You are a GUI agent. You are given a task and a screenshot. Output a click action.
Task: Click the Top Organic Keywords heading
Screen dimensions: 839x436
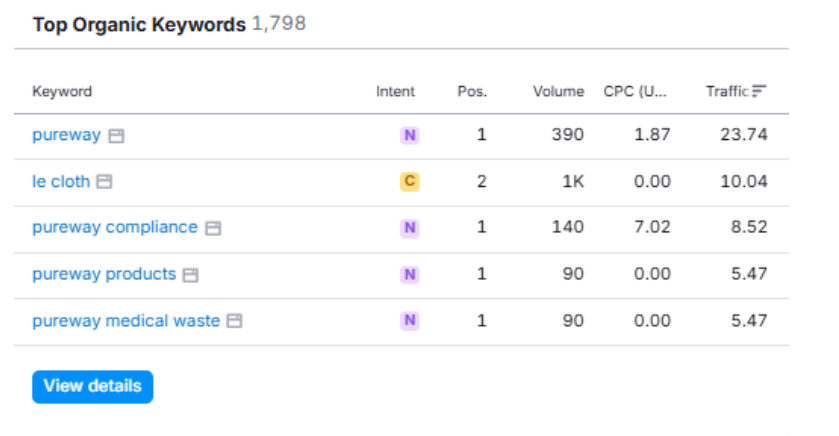tap(139, 25)
